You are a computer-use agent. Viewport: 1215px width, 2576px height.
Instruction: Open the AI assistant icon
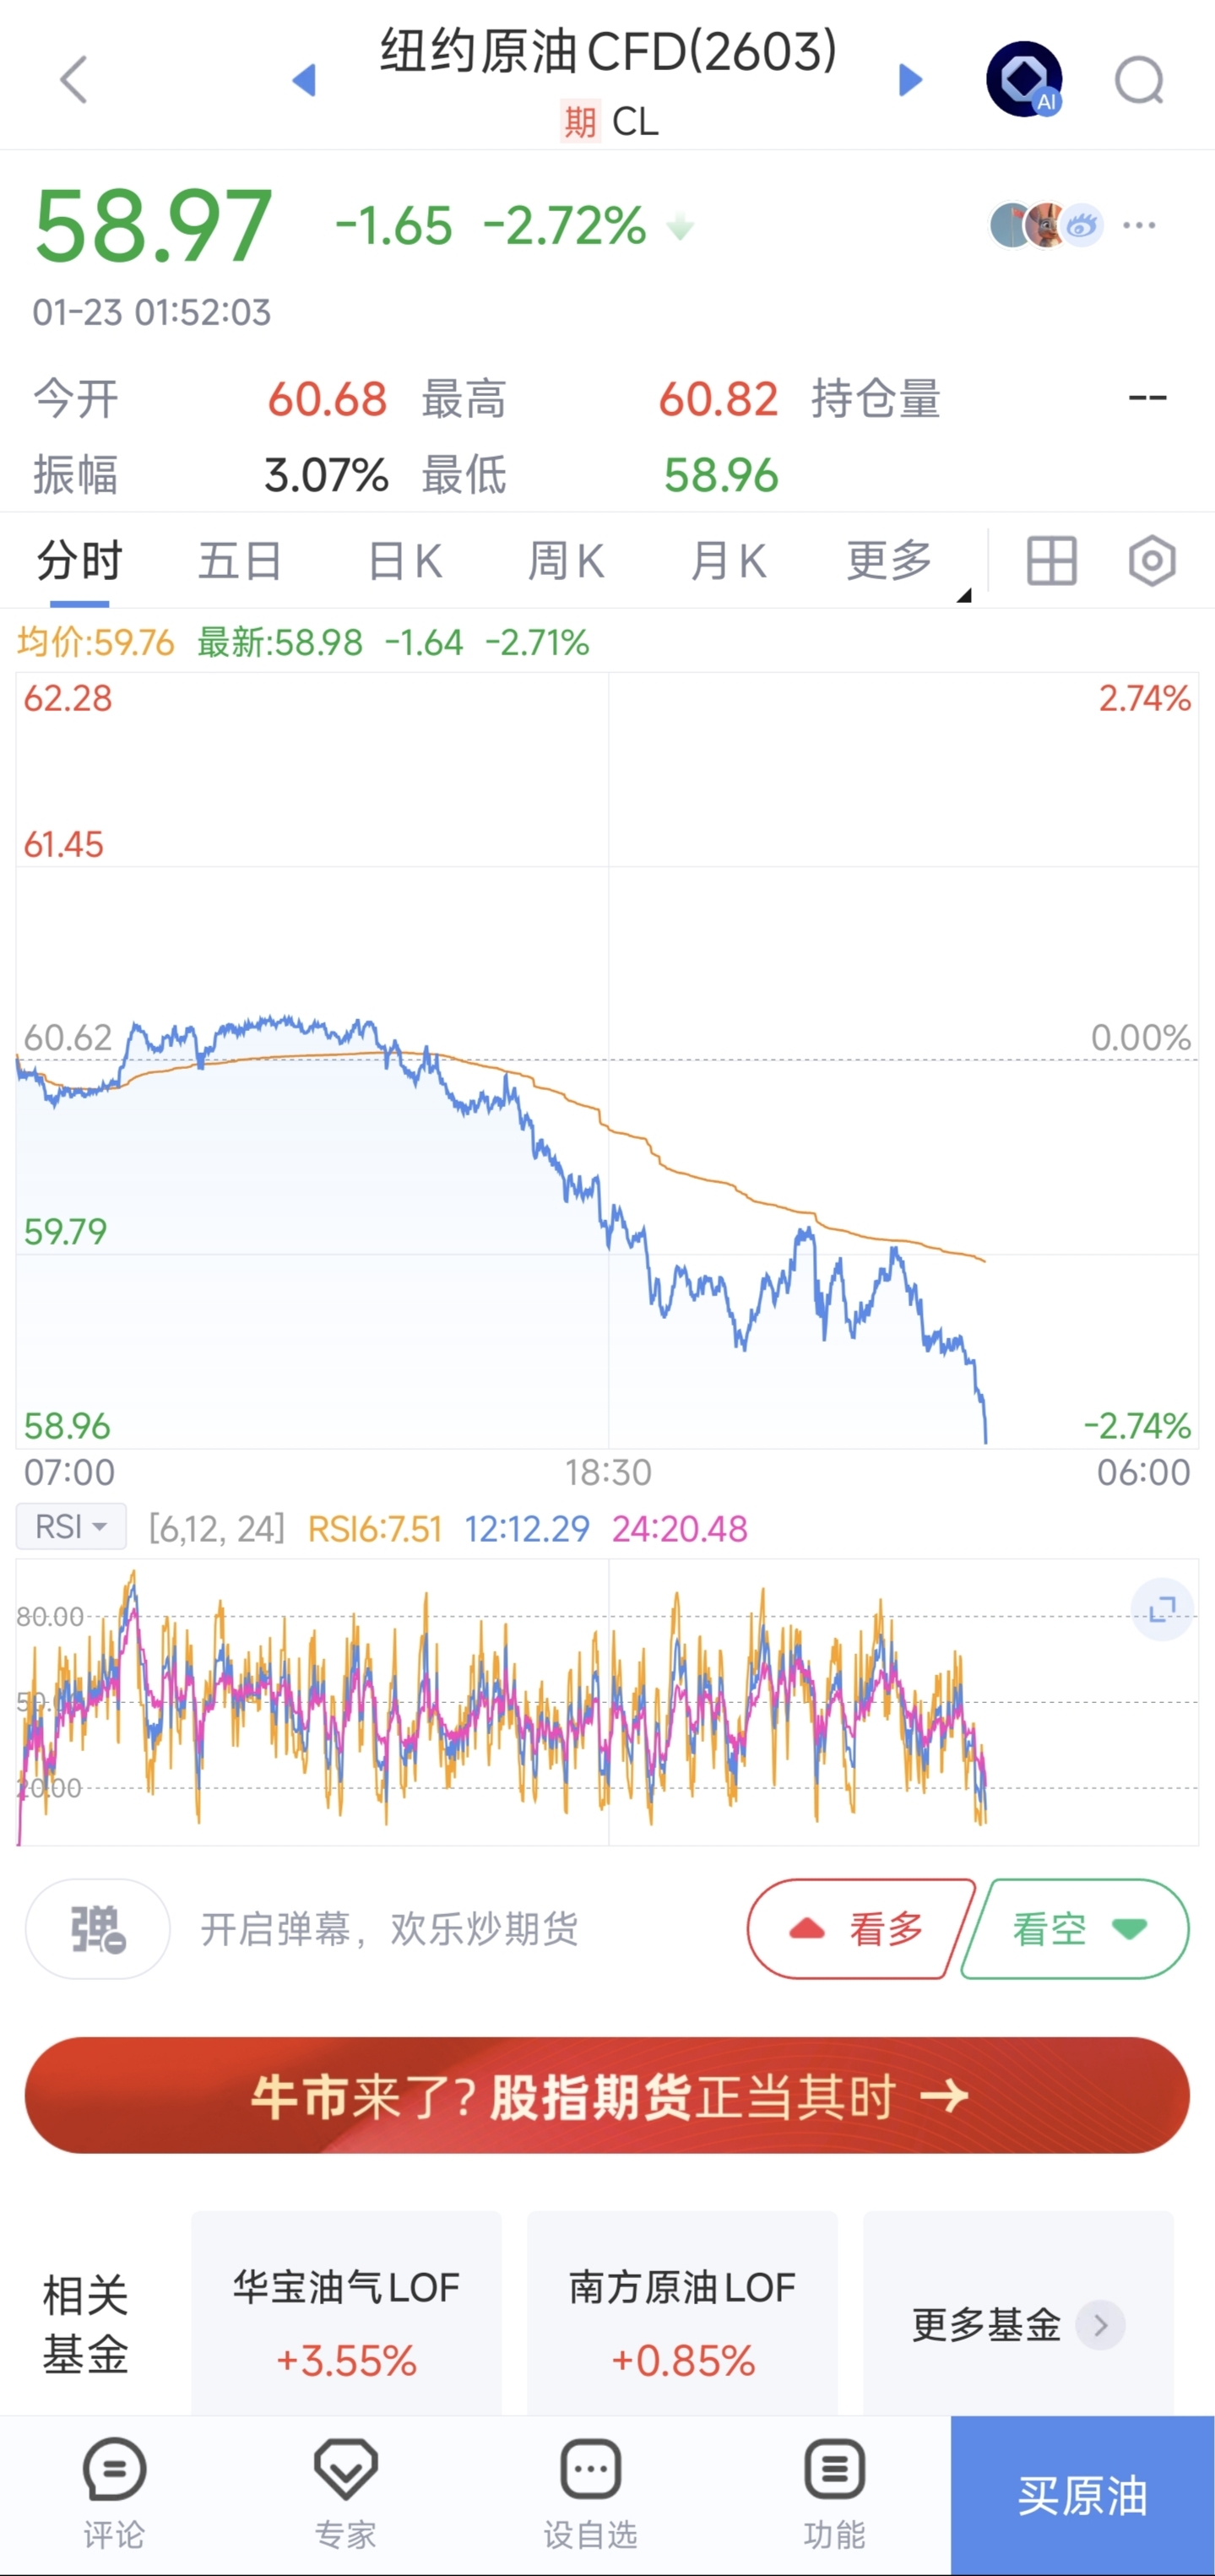(1024, 79)
